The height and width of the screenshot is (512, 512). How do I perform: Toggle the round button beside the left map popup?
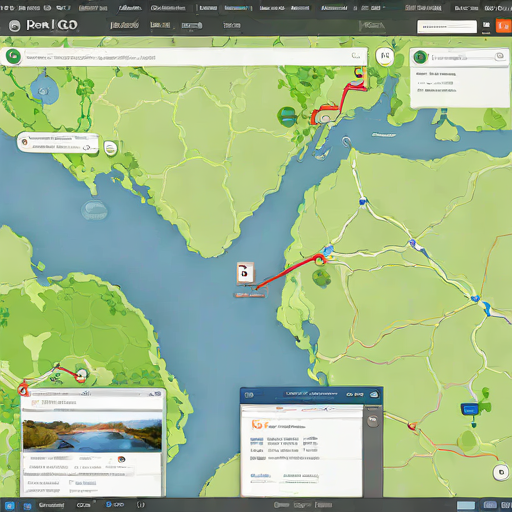[x=110, y=148]
